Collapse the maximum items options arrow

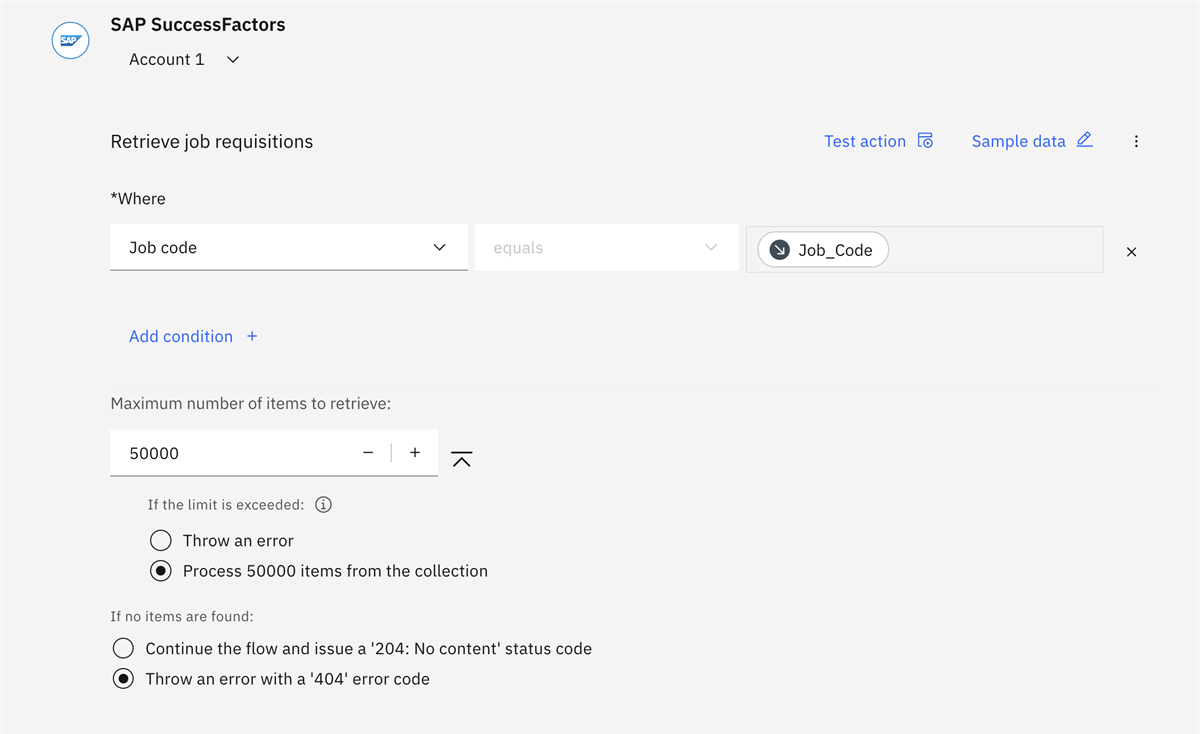(x=461, y=459)
